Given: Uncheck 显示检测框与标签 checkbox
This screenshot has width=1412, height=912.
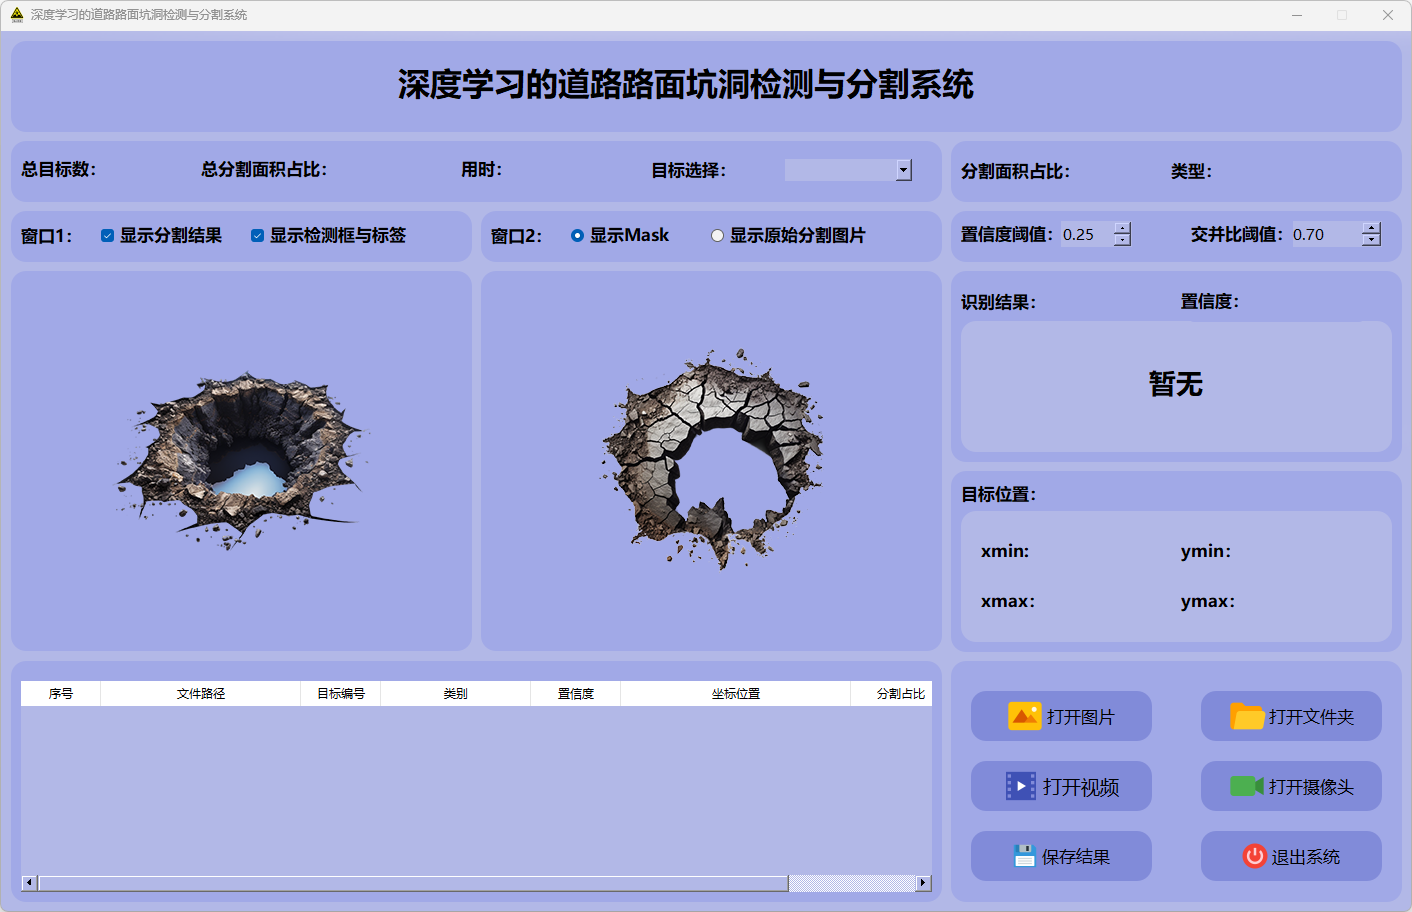Looking at the screenshot, I should [x=257, y=236].
